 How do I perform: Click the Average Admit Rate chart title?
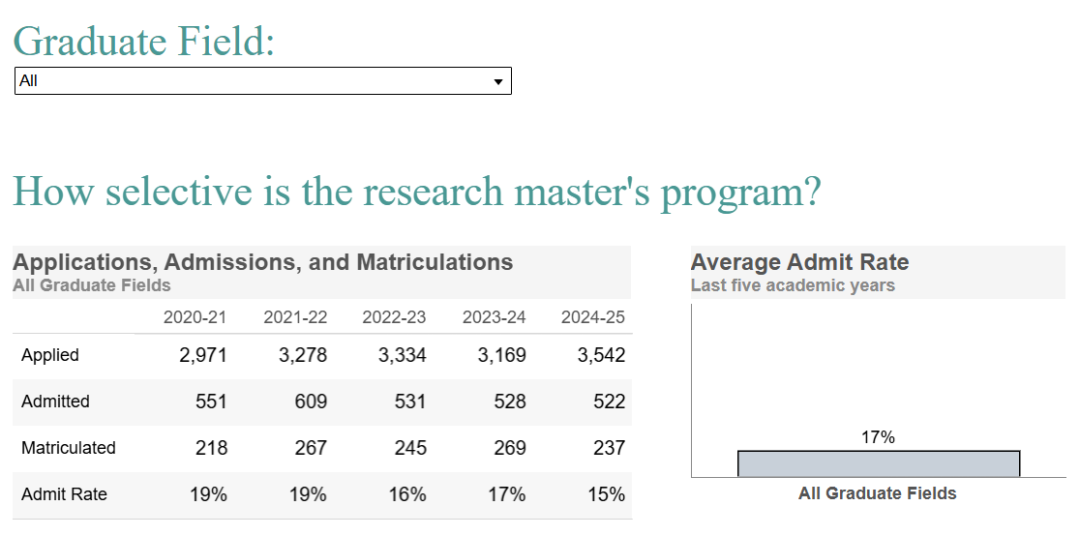(x=800, y=263)
